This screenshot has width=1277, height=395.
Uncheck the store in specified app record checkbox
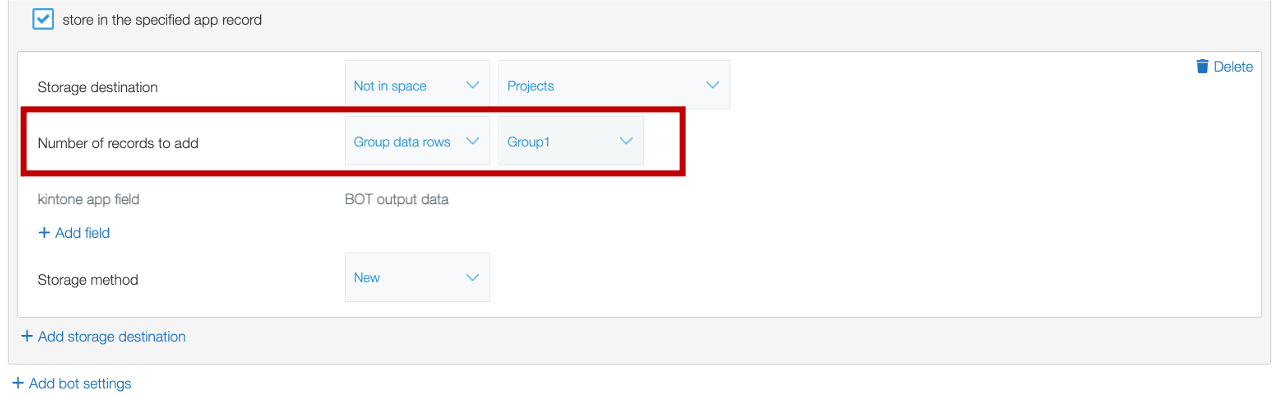click(x=43, y=19)
